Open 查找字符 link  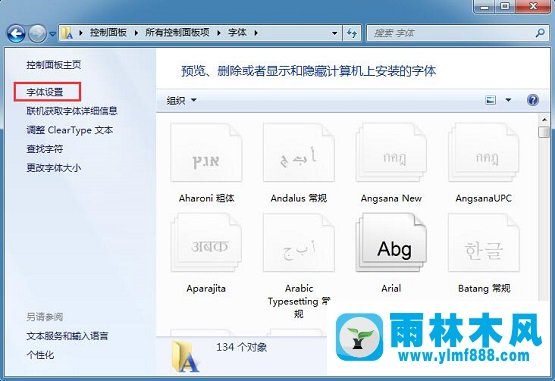point(45,149)
